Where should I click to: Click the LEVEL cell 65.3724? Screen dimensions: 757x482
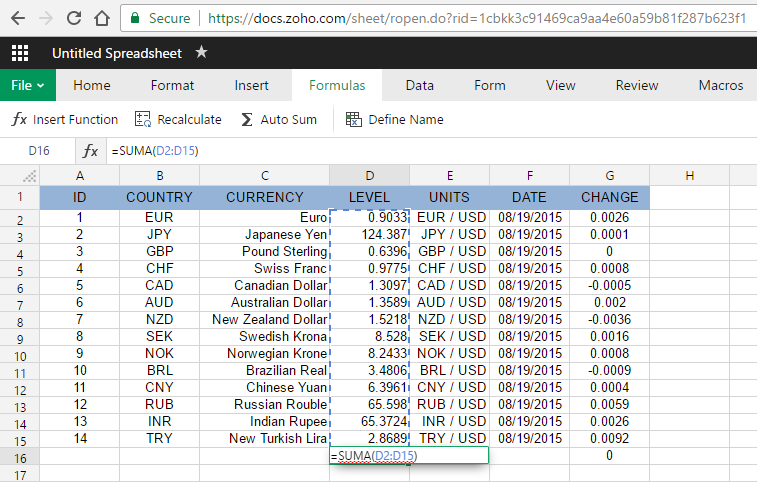pos(369,422)
